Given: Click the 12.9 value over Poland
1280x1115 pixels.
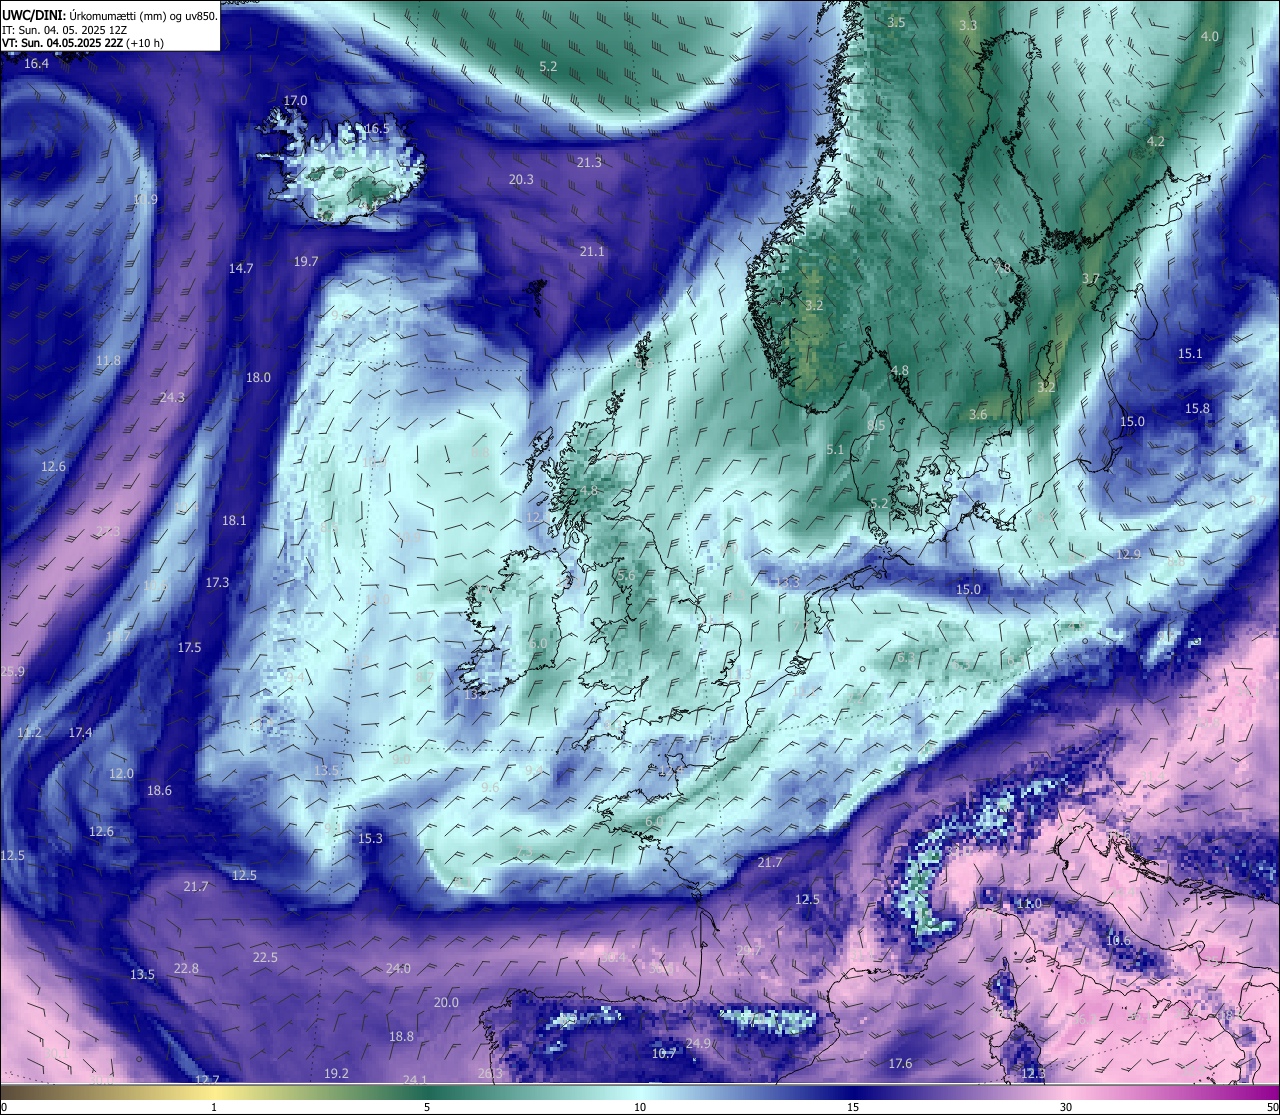Looking at the screenshot, I should pos(1128,555).
